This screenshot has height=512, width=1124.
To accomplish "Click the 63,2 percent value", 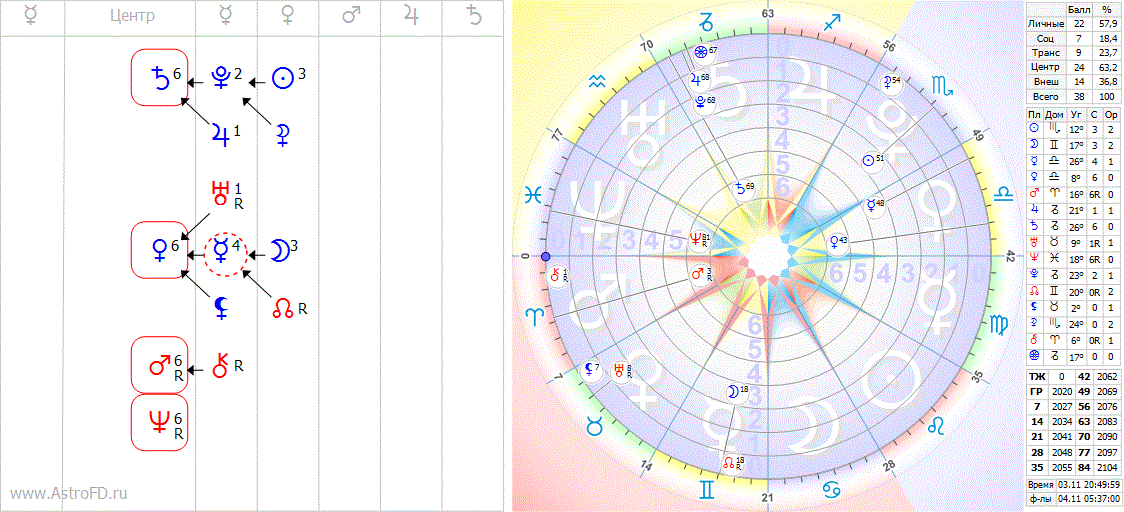I will coord(1106,67).
